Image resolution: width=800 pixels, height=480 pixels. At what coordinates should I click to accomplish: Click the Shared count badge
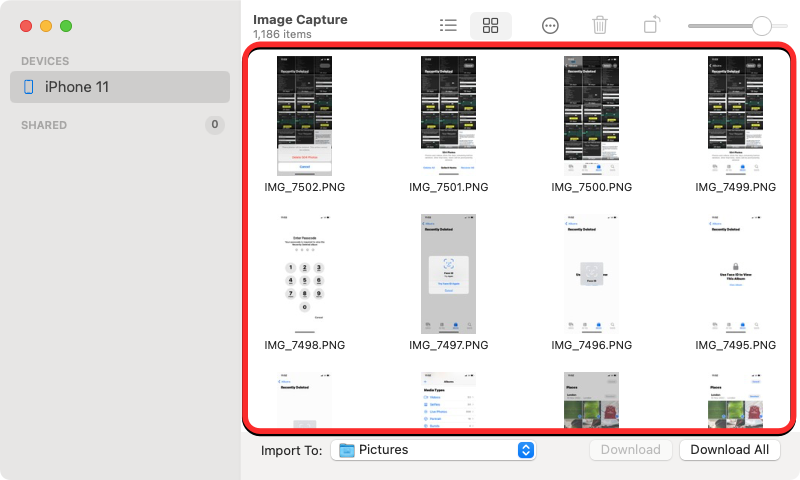[x=214, y=125]
